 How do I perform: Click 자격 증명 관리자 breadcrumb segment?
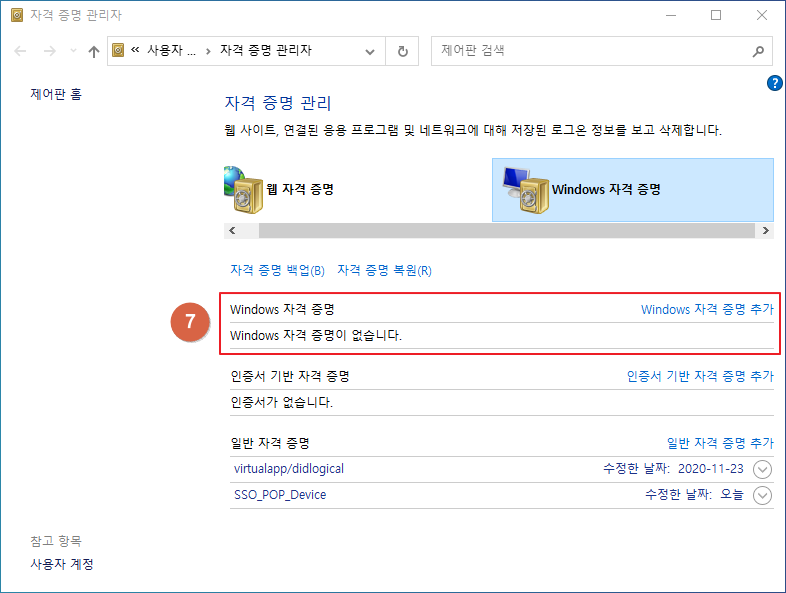[266, 51]
